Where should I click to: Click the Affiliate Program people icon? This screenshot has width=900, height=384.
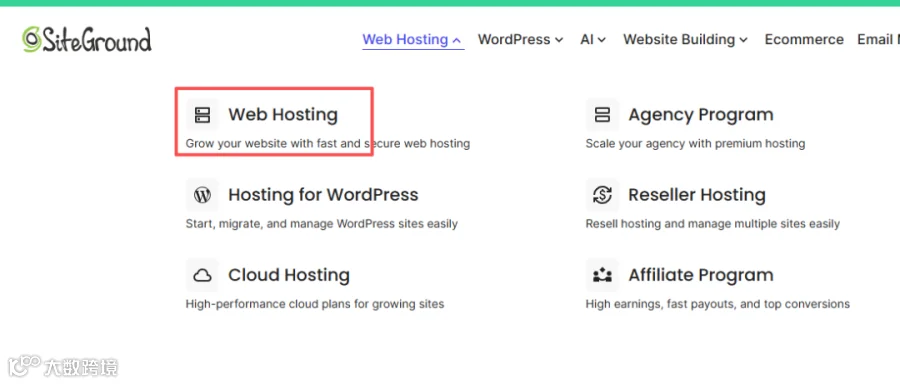602,276
